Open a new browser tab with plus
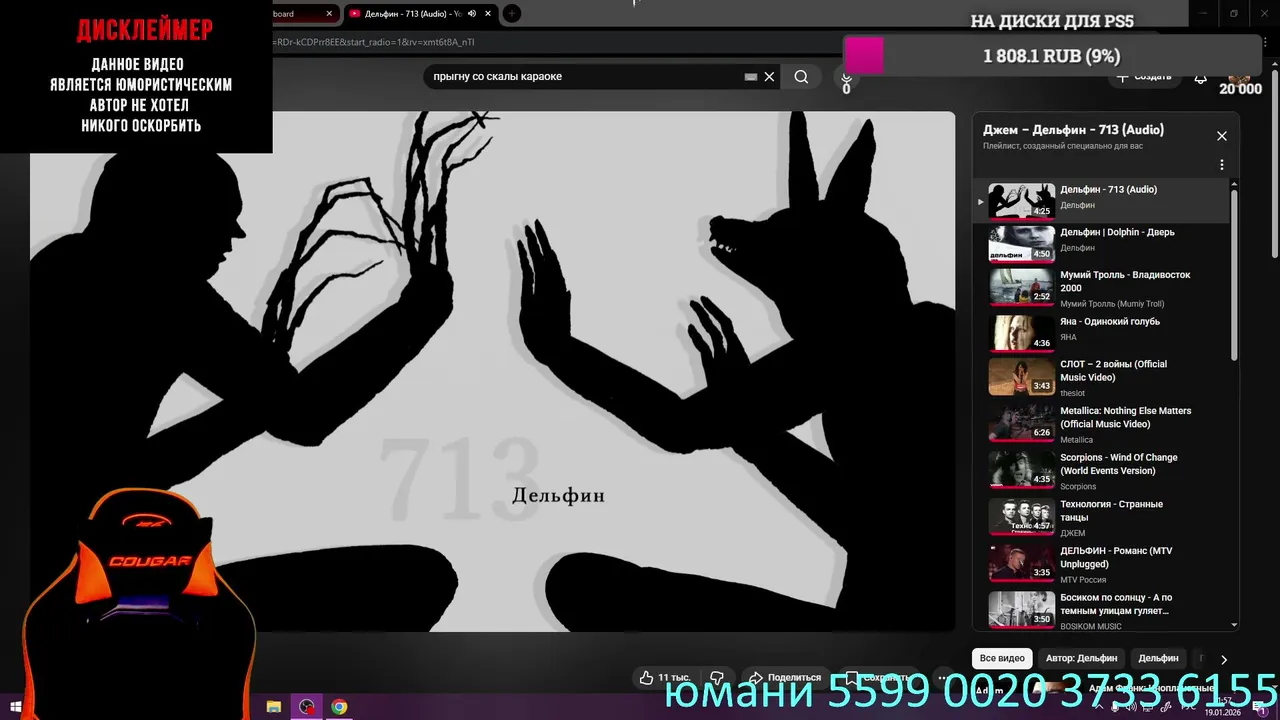Viewport: 1280px width, 720px height. 511,14
